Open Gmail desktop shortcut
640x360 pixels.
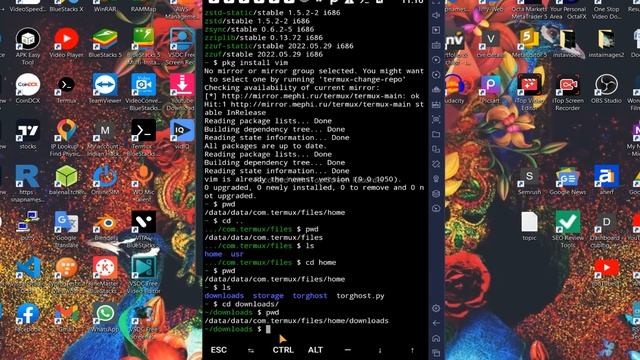[x=66, y=318]
